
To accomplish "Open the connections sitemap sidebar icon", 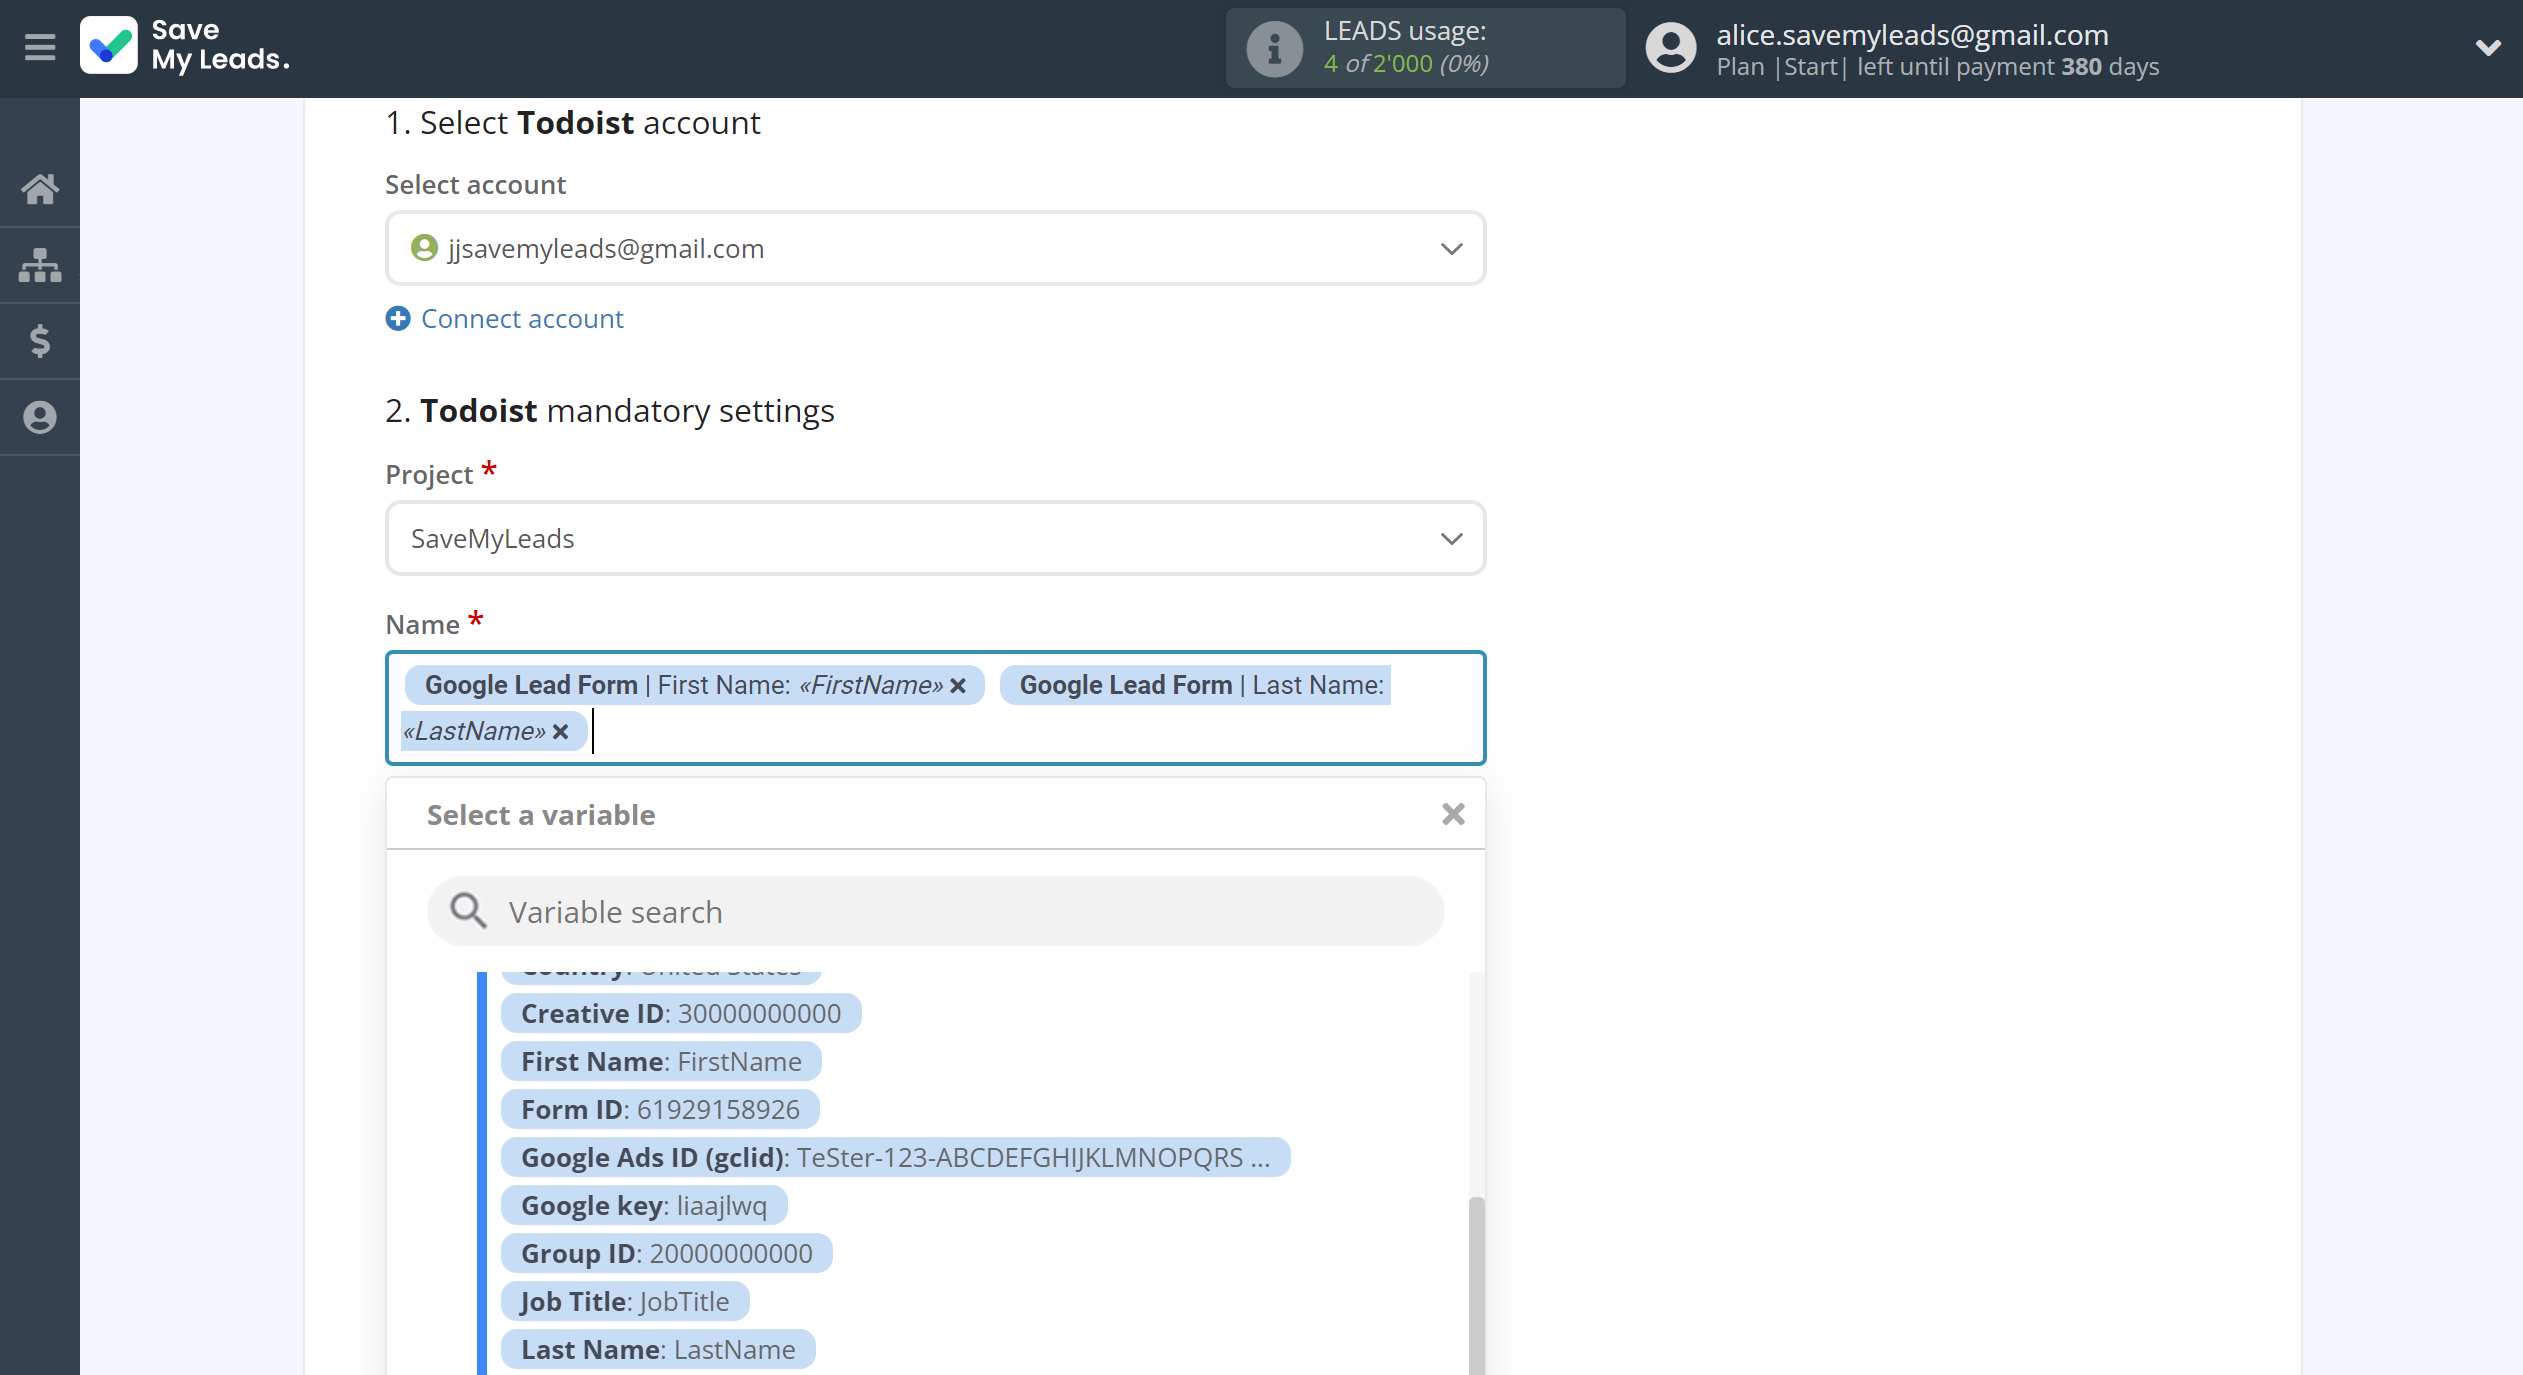I will pyautogui.click(x=40, y=265).
